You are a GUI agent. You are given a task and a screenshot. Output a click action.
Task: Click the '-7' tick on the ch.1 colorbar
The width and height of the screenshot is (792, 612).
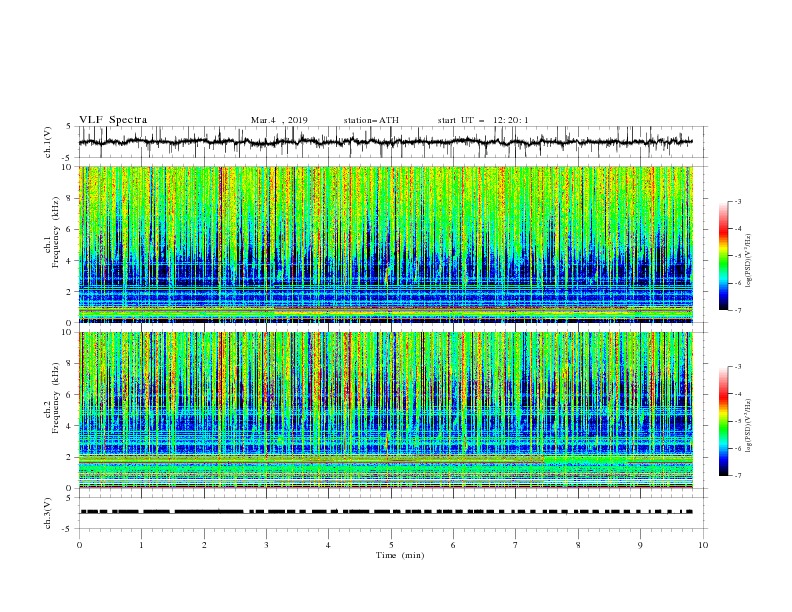tap(737, 310)
